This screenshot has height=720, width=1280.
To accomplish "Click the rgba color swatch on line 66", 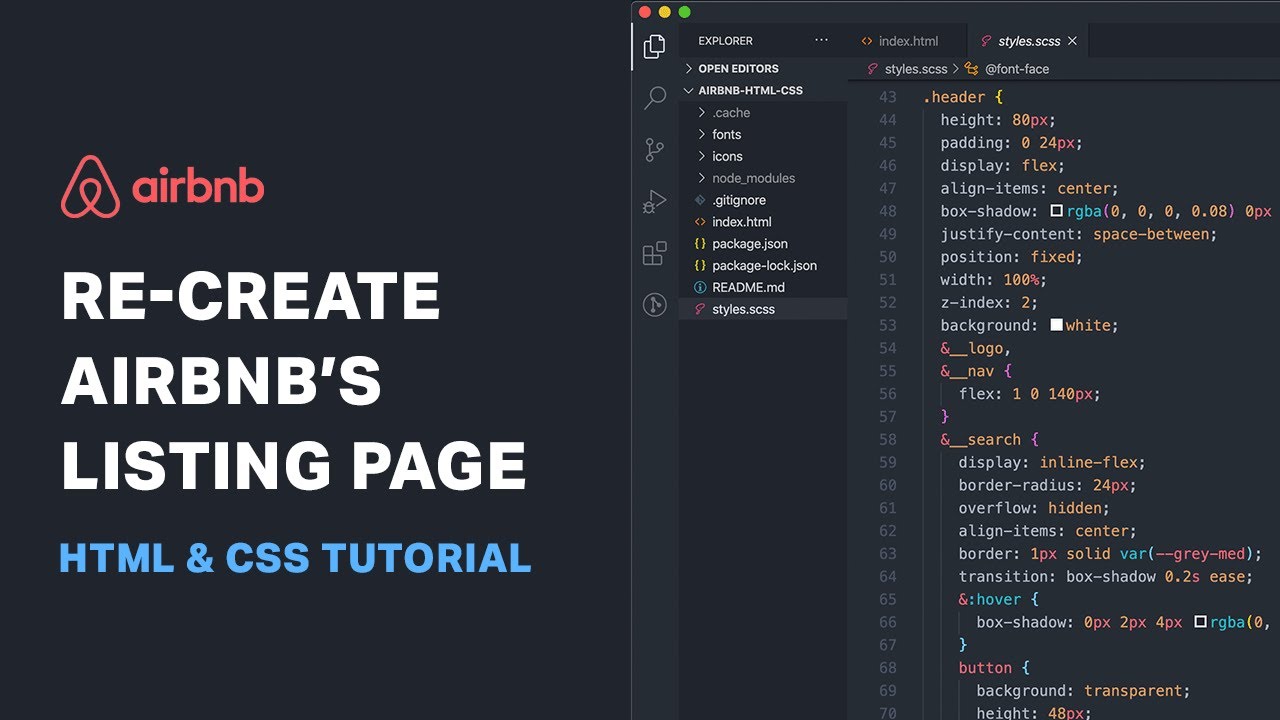I will coord(1200,622).
